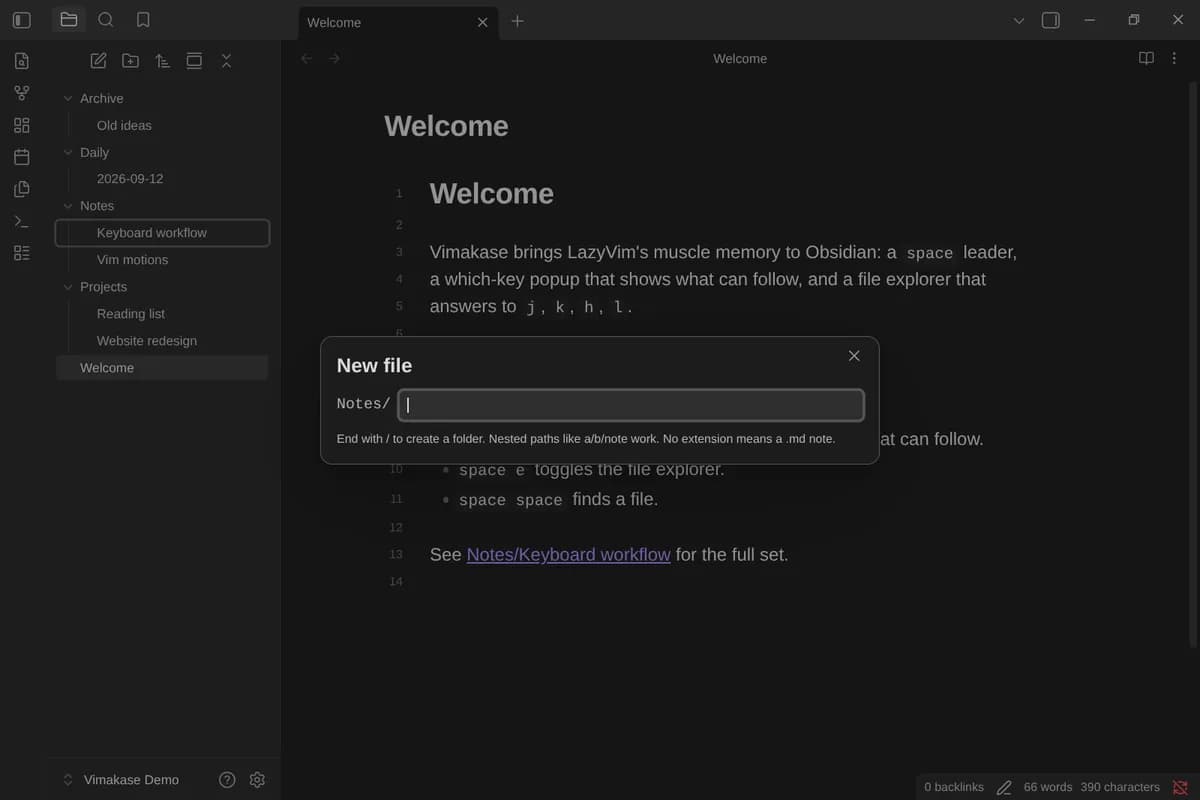Follow the Notes/Keyboard workflow link
Viewport: 1200px width, 800px height.
pos(568,554)
